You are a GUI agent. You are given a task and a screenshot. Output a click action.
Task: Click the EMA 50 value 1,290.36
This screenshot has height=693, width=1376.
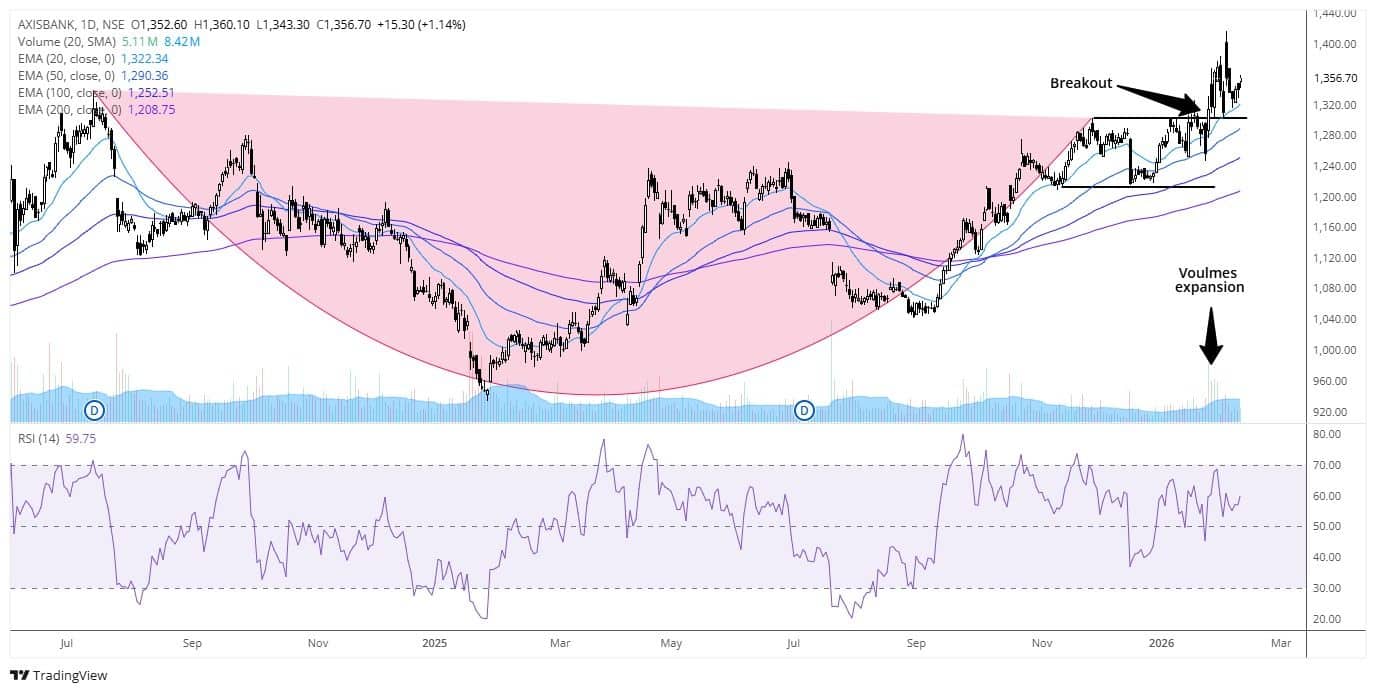click(x=144, y=75)
